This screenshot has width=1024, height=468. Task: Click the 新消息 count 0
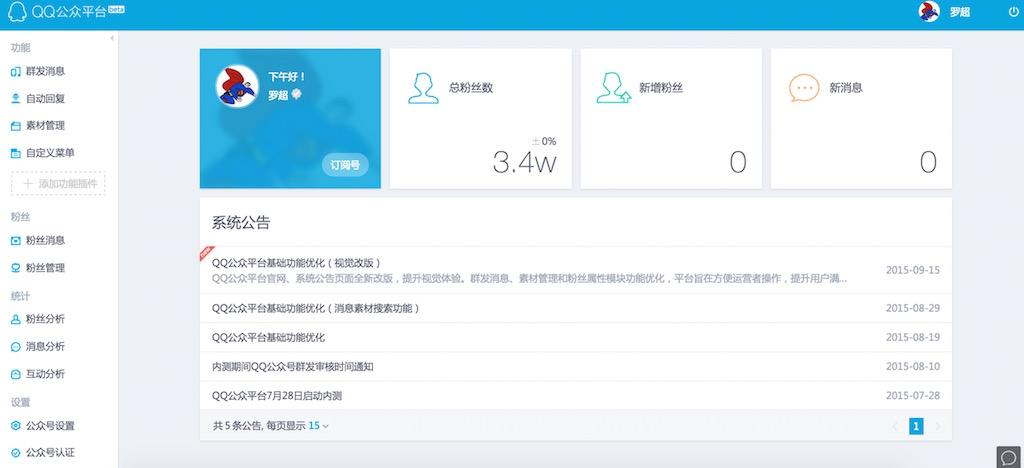(928, 163)
